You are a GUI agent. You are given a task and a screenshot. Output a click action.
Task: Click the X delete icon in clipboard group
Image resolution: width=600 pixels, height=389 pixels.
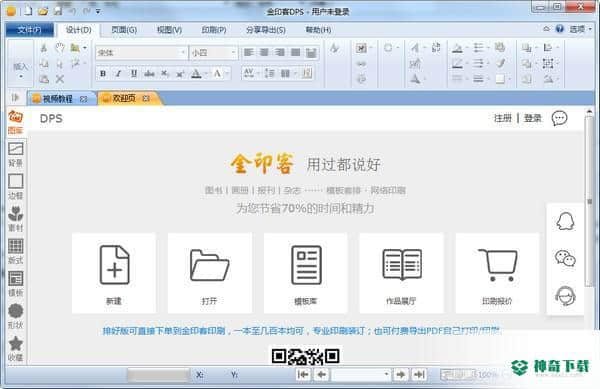click(60, 79)
